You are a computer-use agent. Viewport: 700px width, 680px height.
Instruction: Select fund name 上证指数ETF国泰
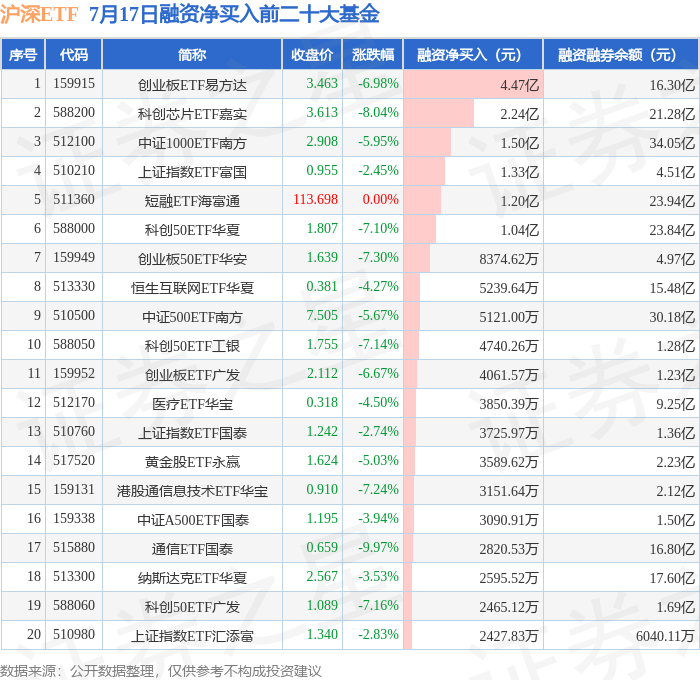[192, 433]
